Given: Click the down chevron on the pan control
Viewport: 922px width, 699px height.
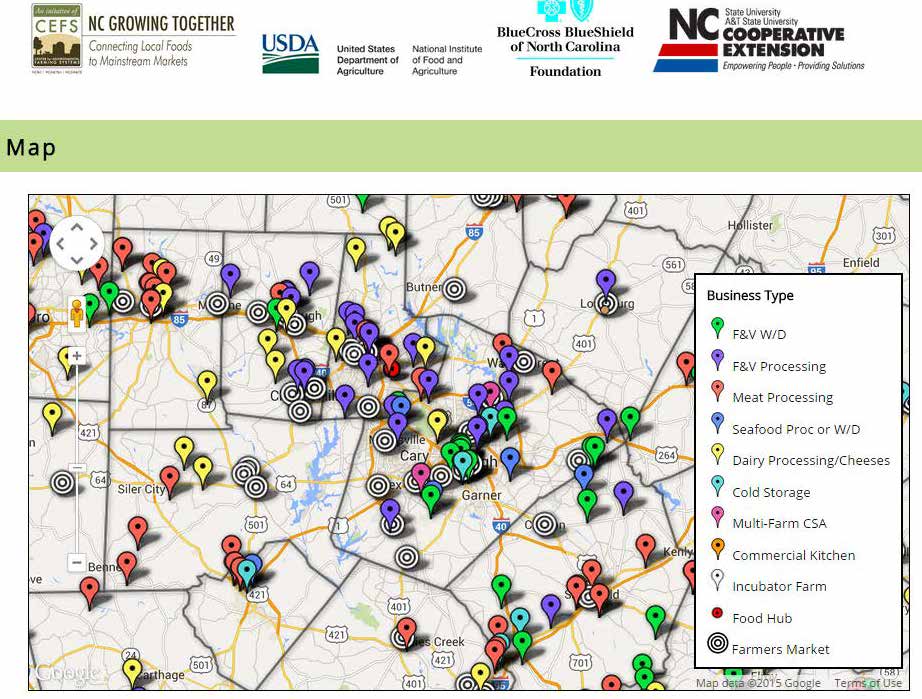Looking at the screenshot, I should tap(76, 259).
